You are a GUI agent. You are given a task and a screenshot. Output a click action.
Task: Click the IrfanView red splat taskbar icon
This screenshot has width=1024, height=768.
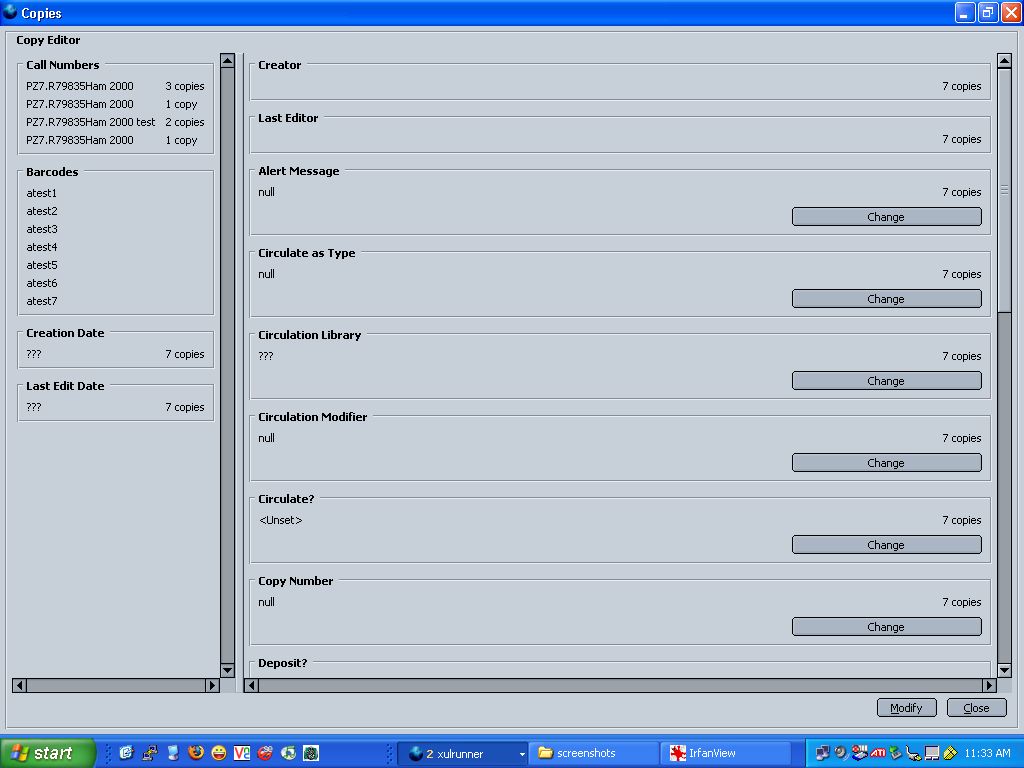(678, 753)
